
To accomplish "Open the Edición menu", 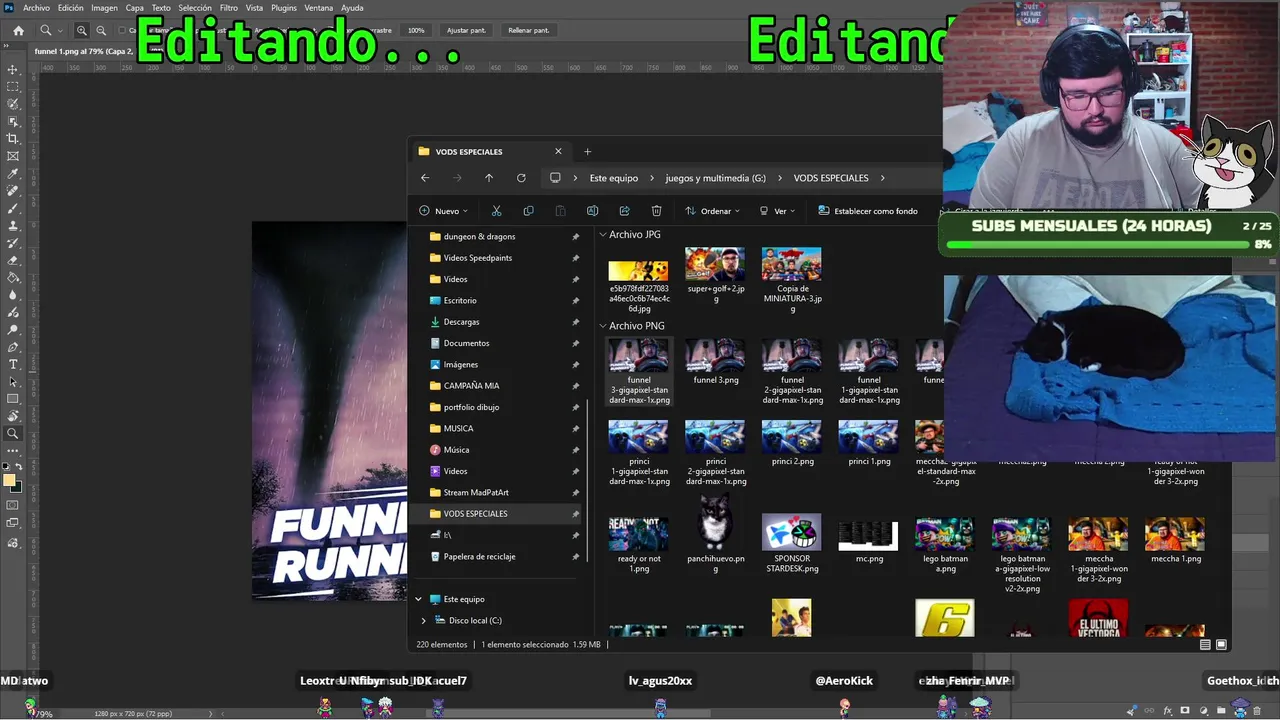I will pos(70,8).
